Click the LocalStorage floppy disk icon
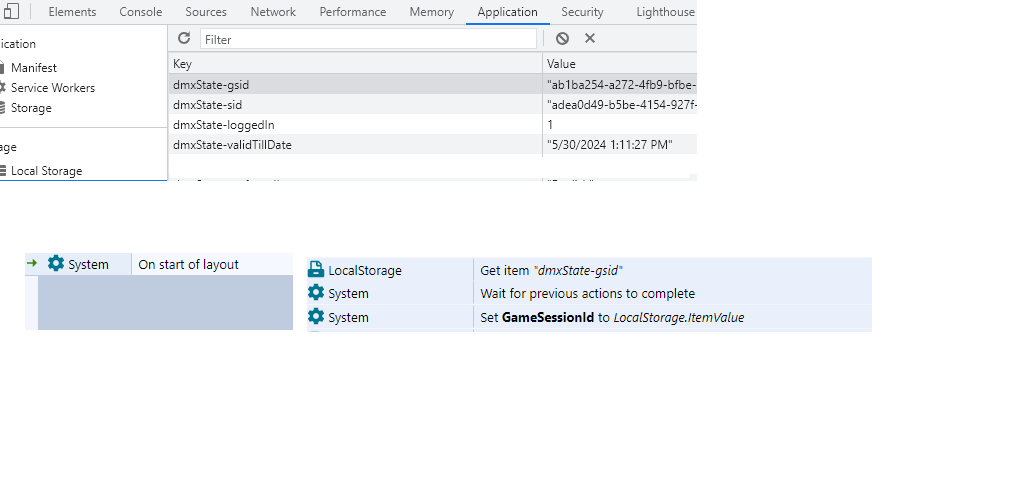This screenshot has height=504, width=1024. (316, 270)
